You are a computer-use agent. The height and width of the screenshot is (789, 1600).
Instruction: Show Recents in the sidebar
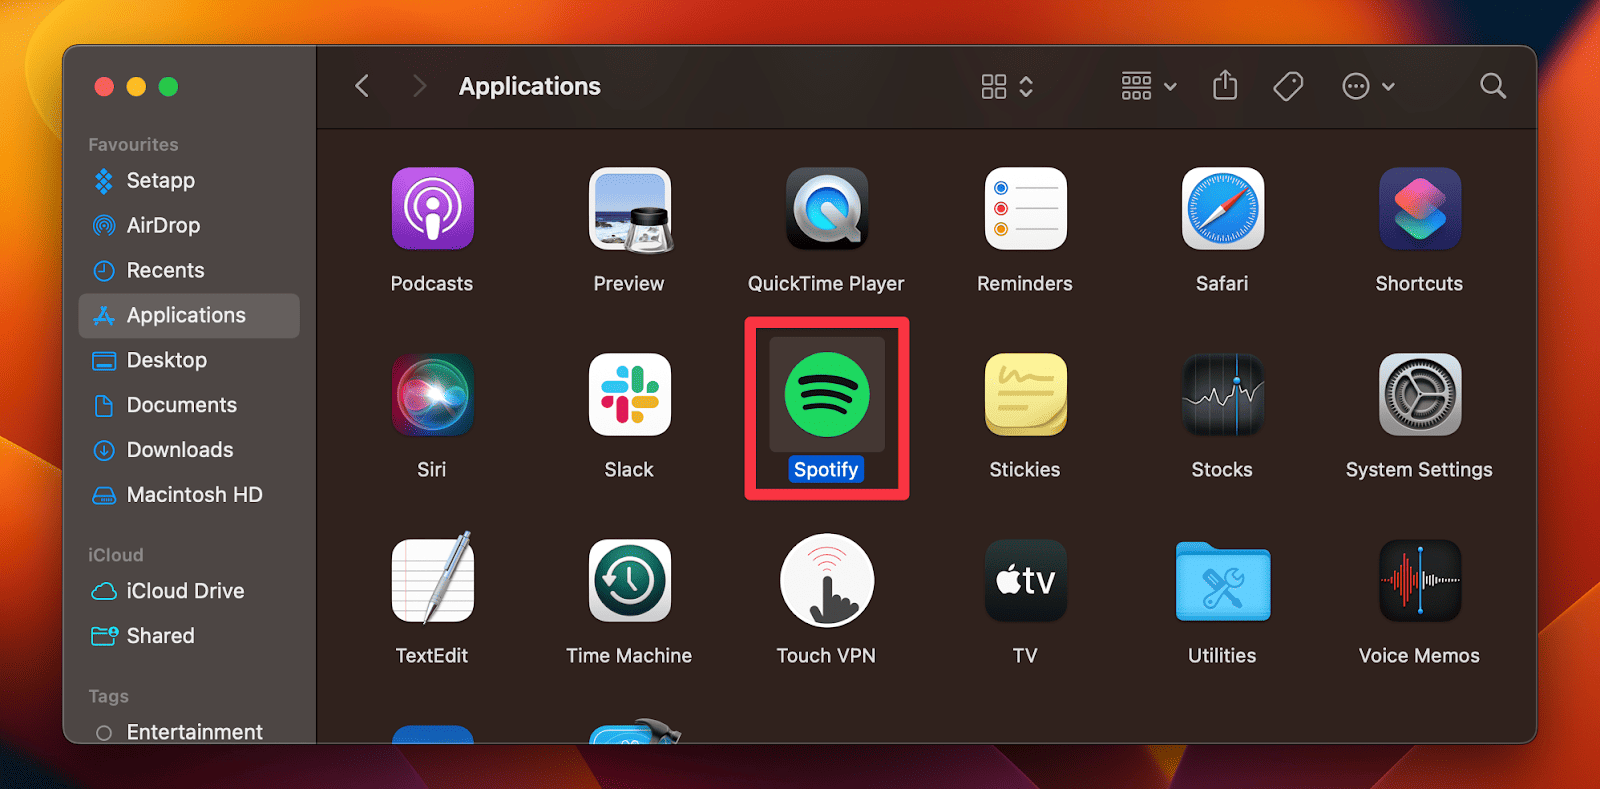tap(189, 271)
